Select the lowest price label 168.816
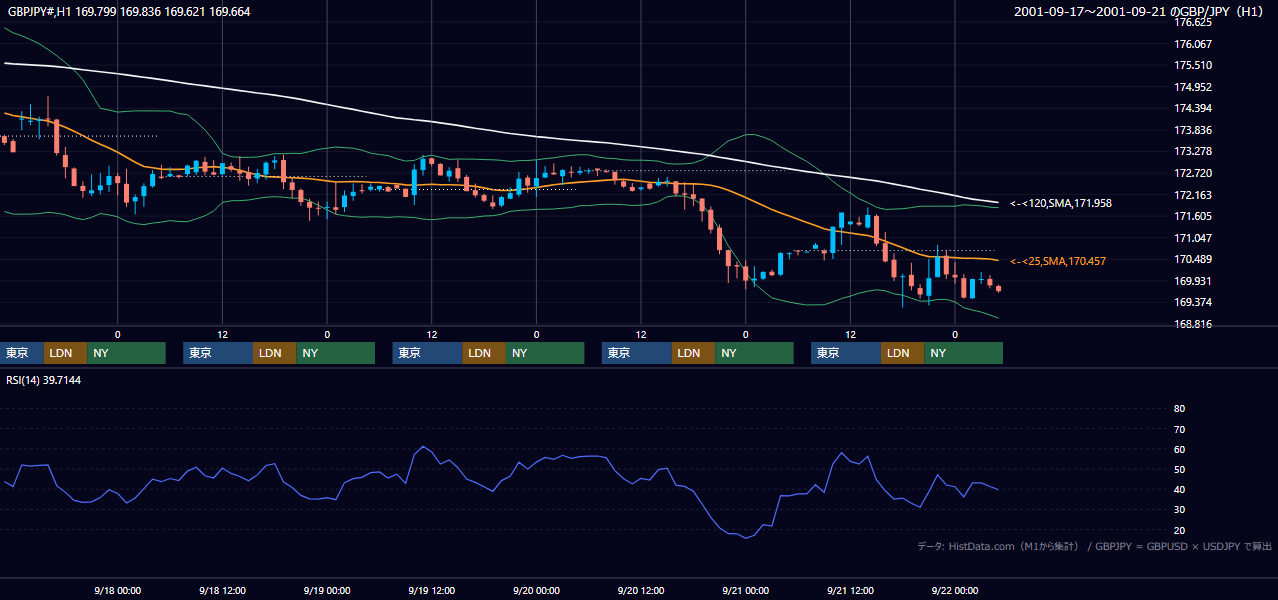1278x600 pixels. tap(1192, 324)
